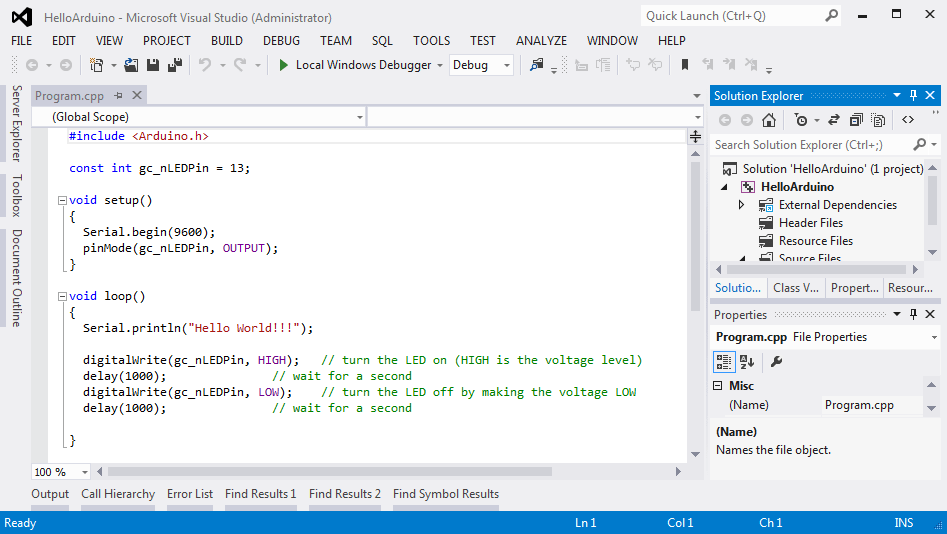Viewport: 947px width, 534px height.
Task: Open the Output tab
Action: click(x=50, y=494)
